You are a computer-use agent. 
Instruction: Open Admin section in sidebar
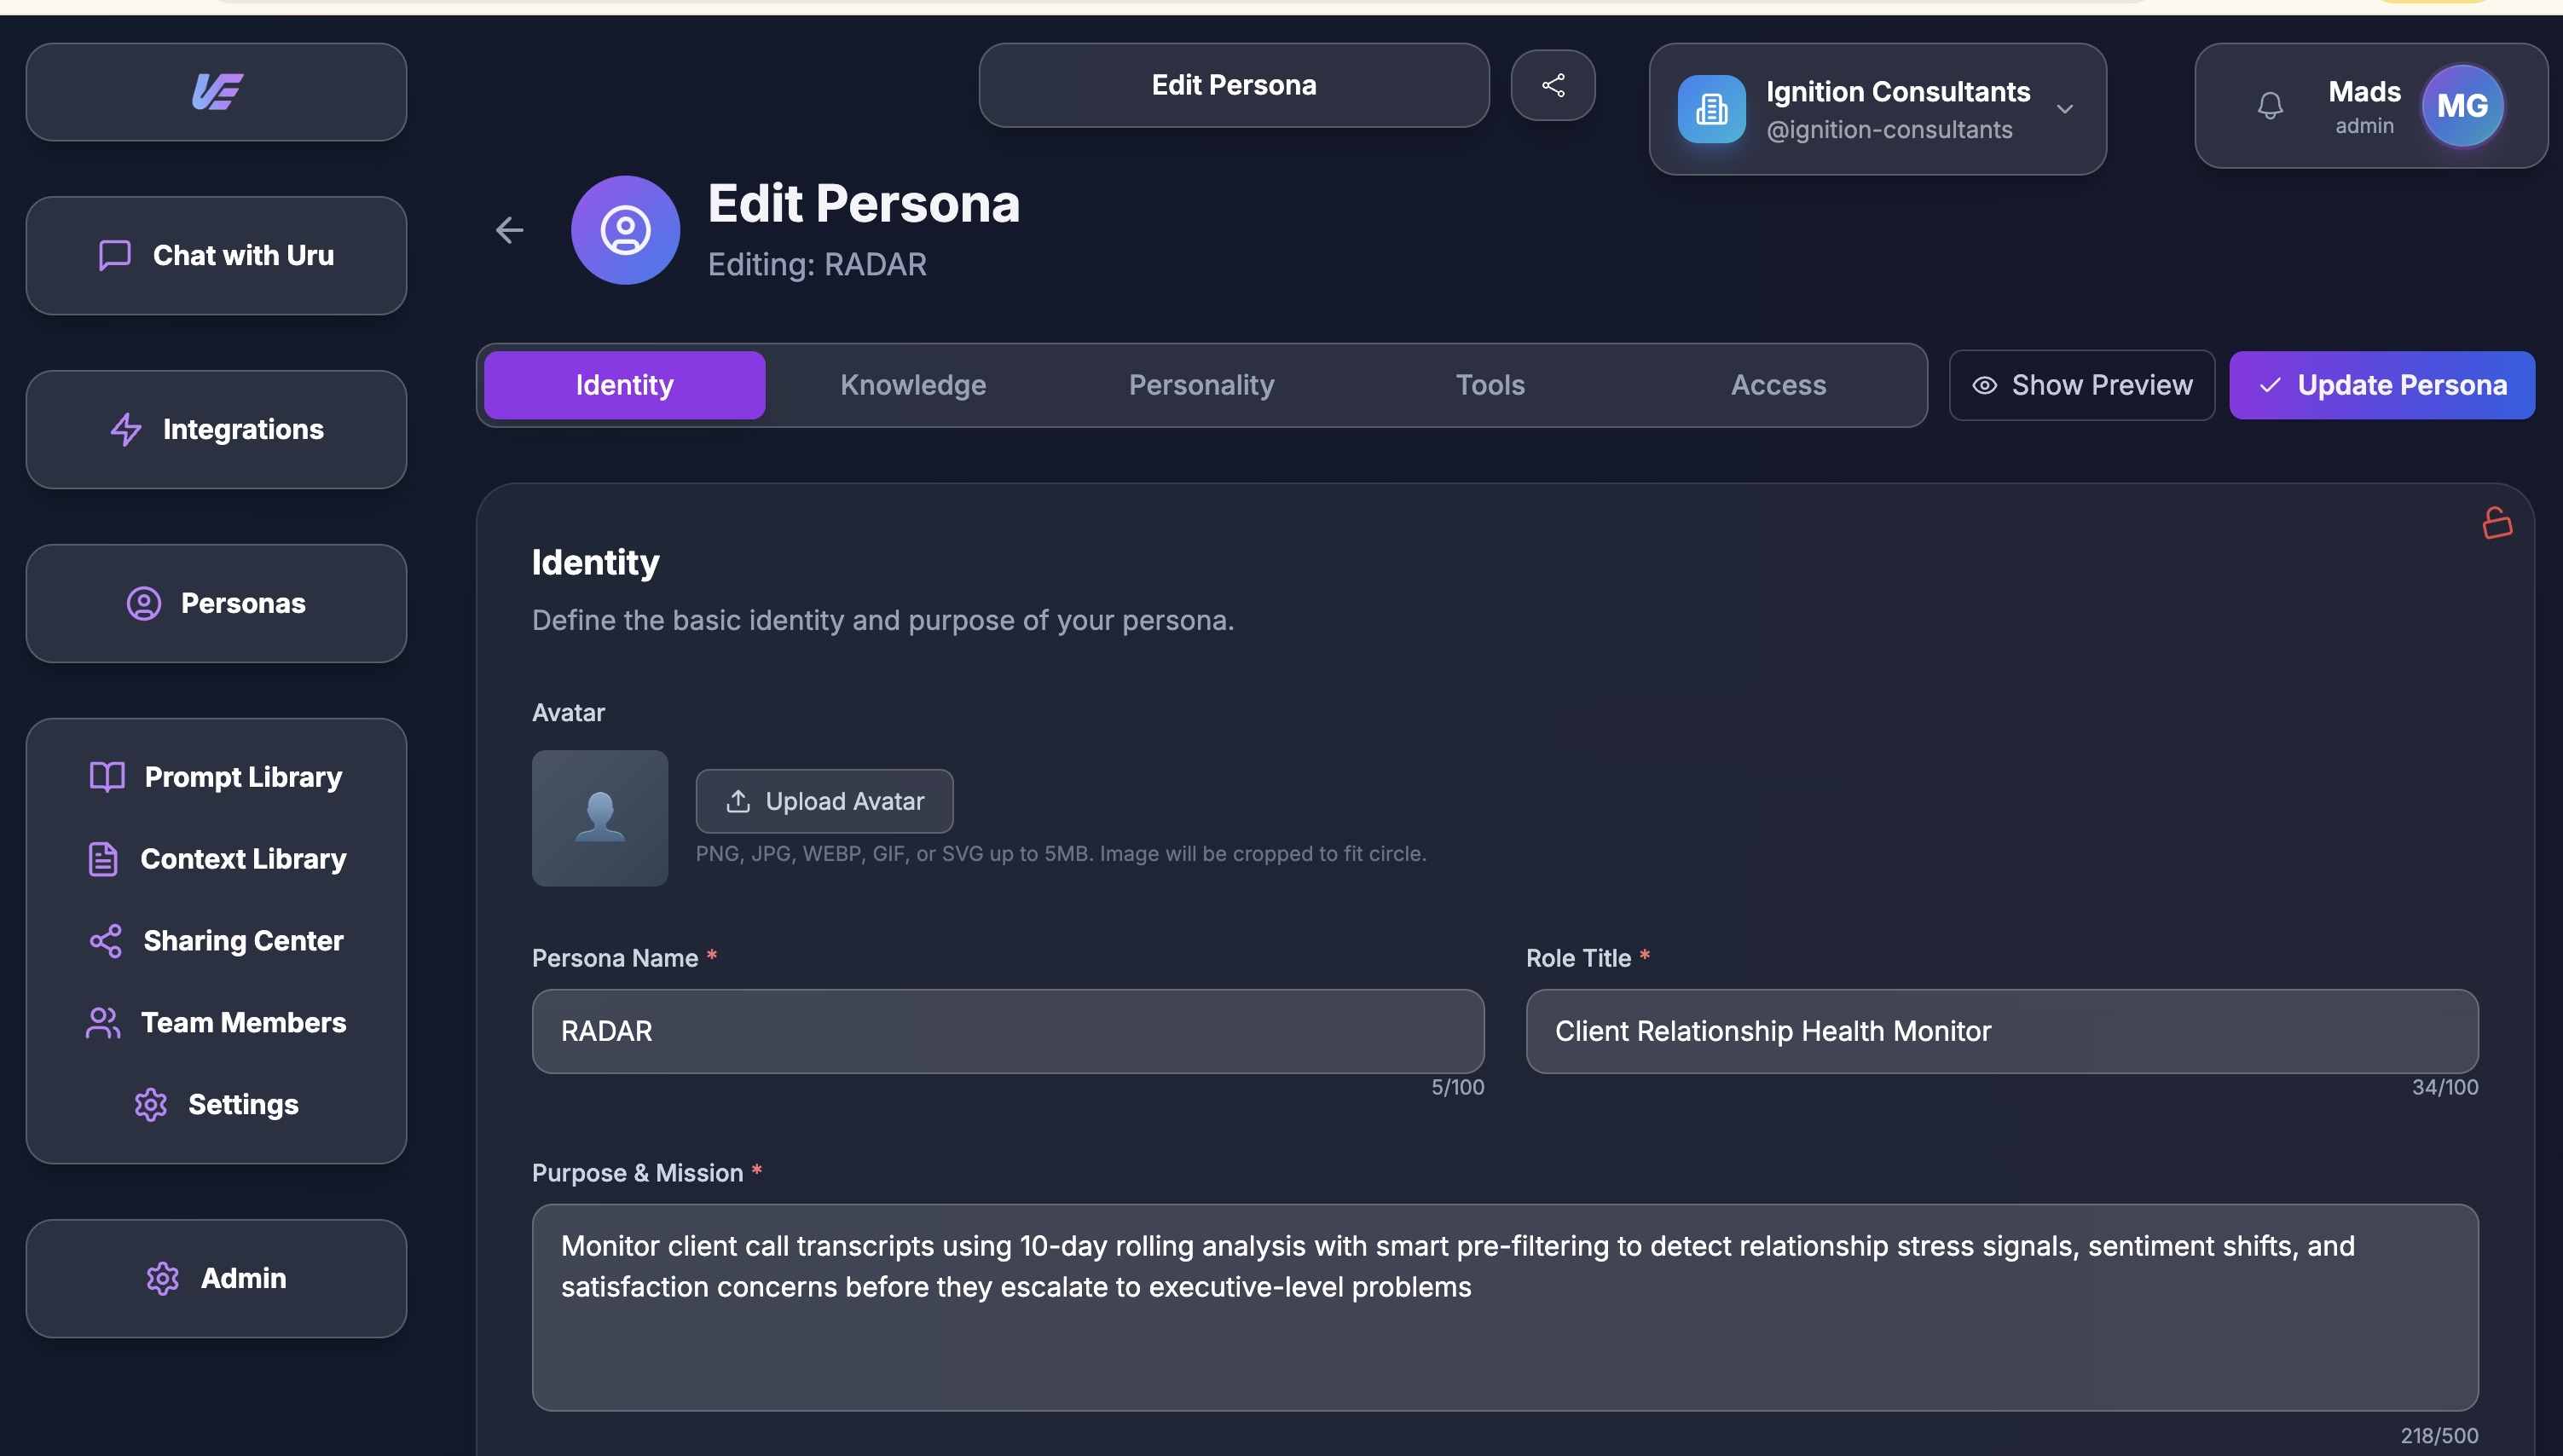point(216,1278)
